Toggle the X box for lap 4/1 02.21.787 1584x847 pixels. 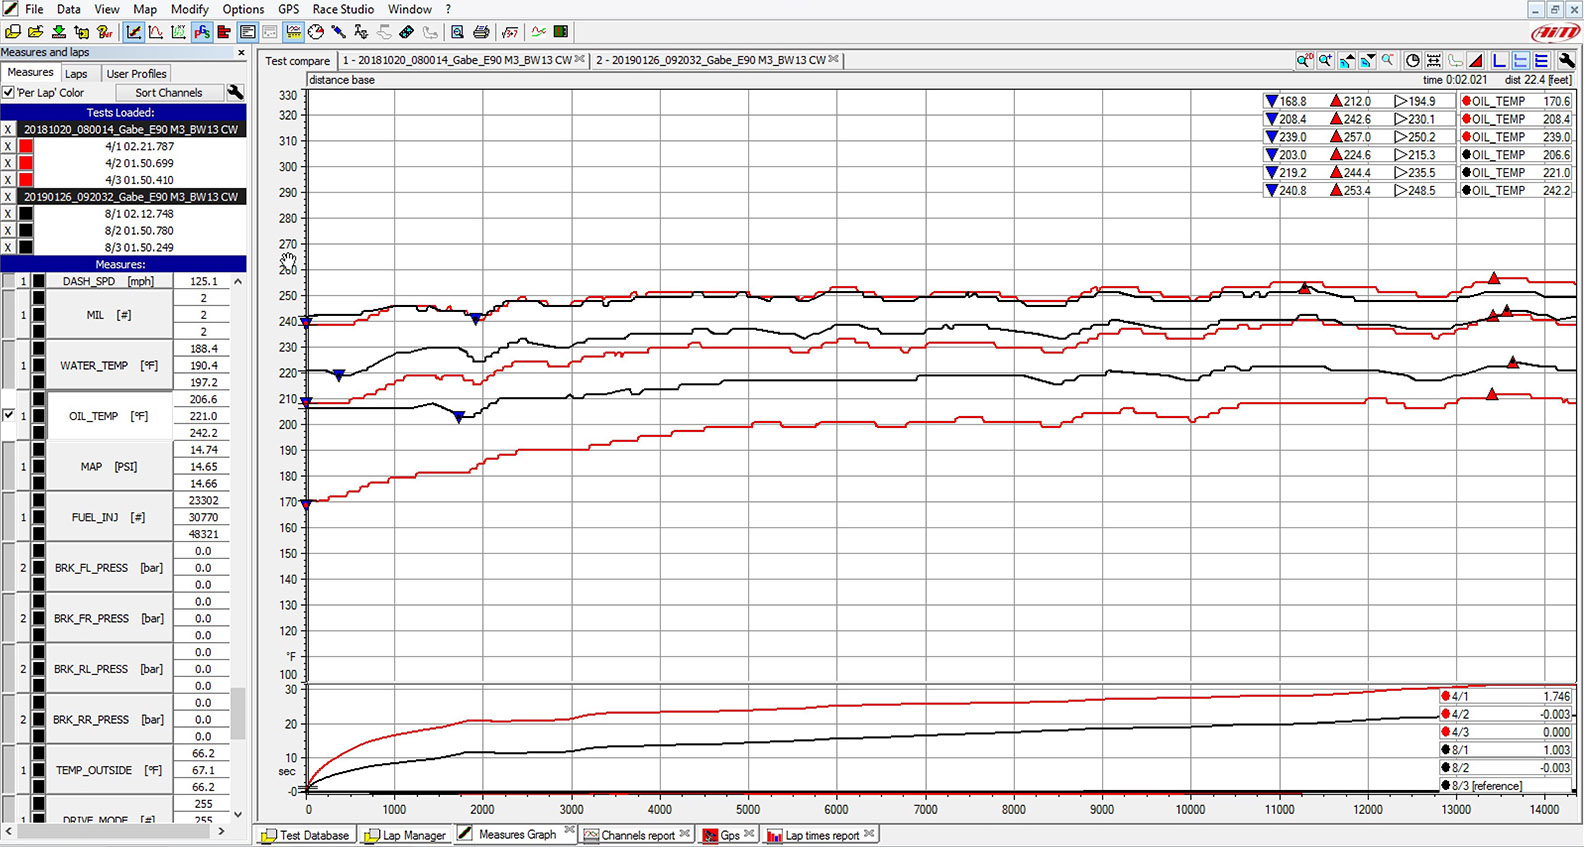tap(8, 146)
